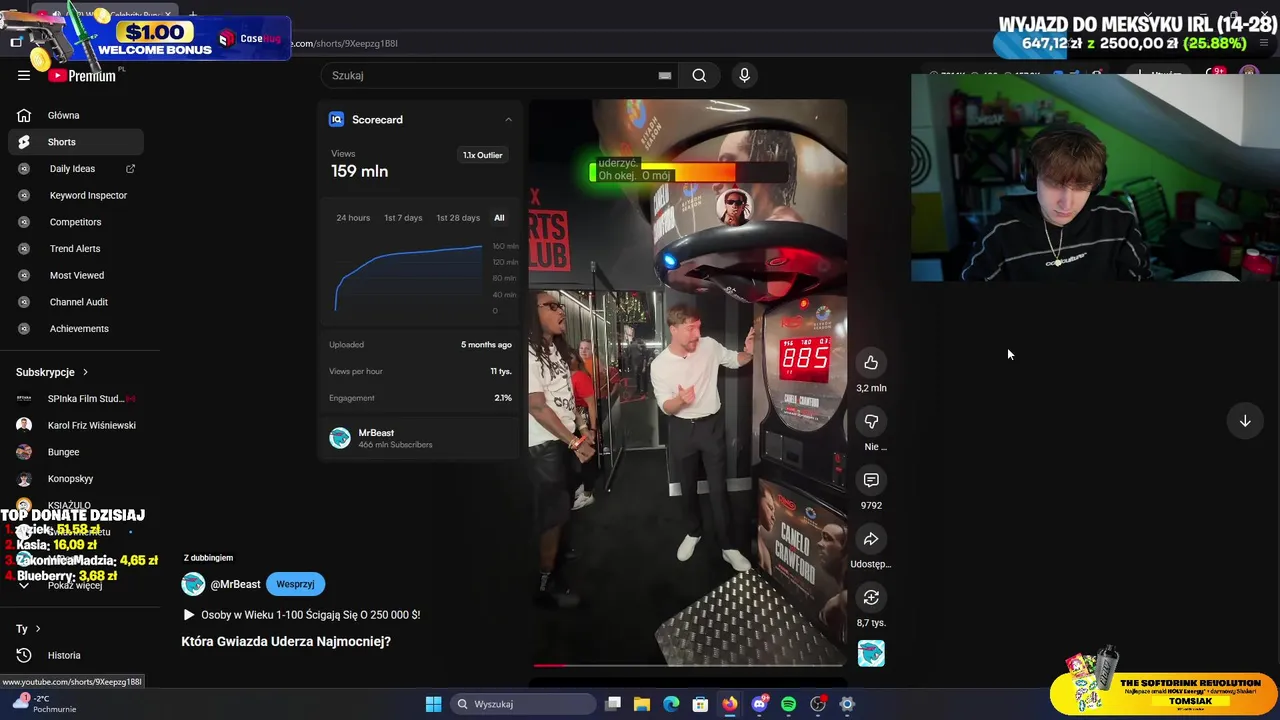
Task: Like the Short with thumbs up
Action: click(871, 362)
